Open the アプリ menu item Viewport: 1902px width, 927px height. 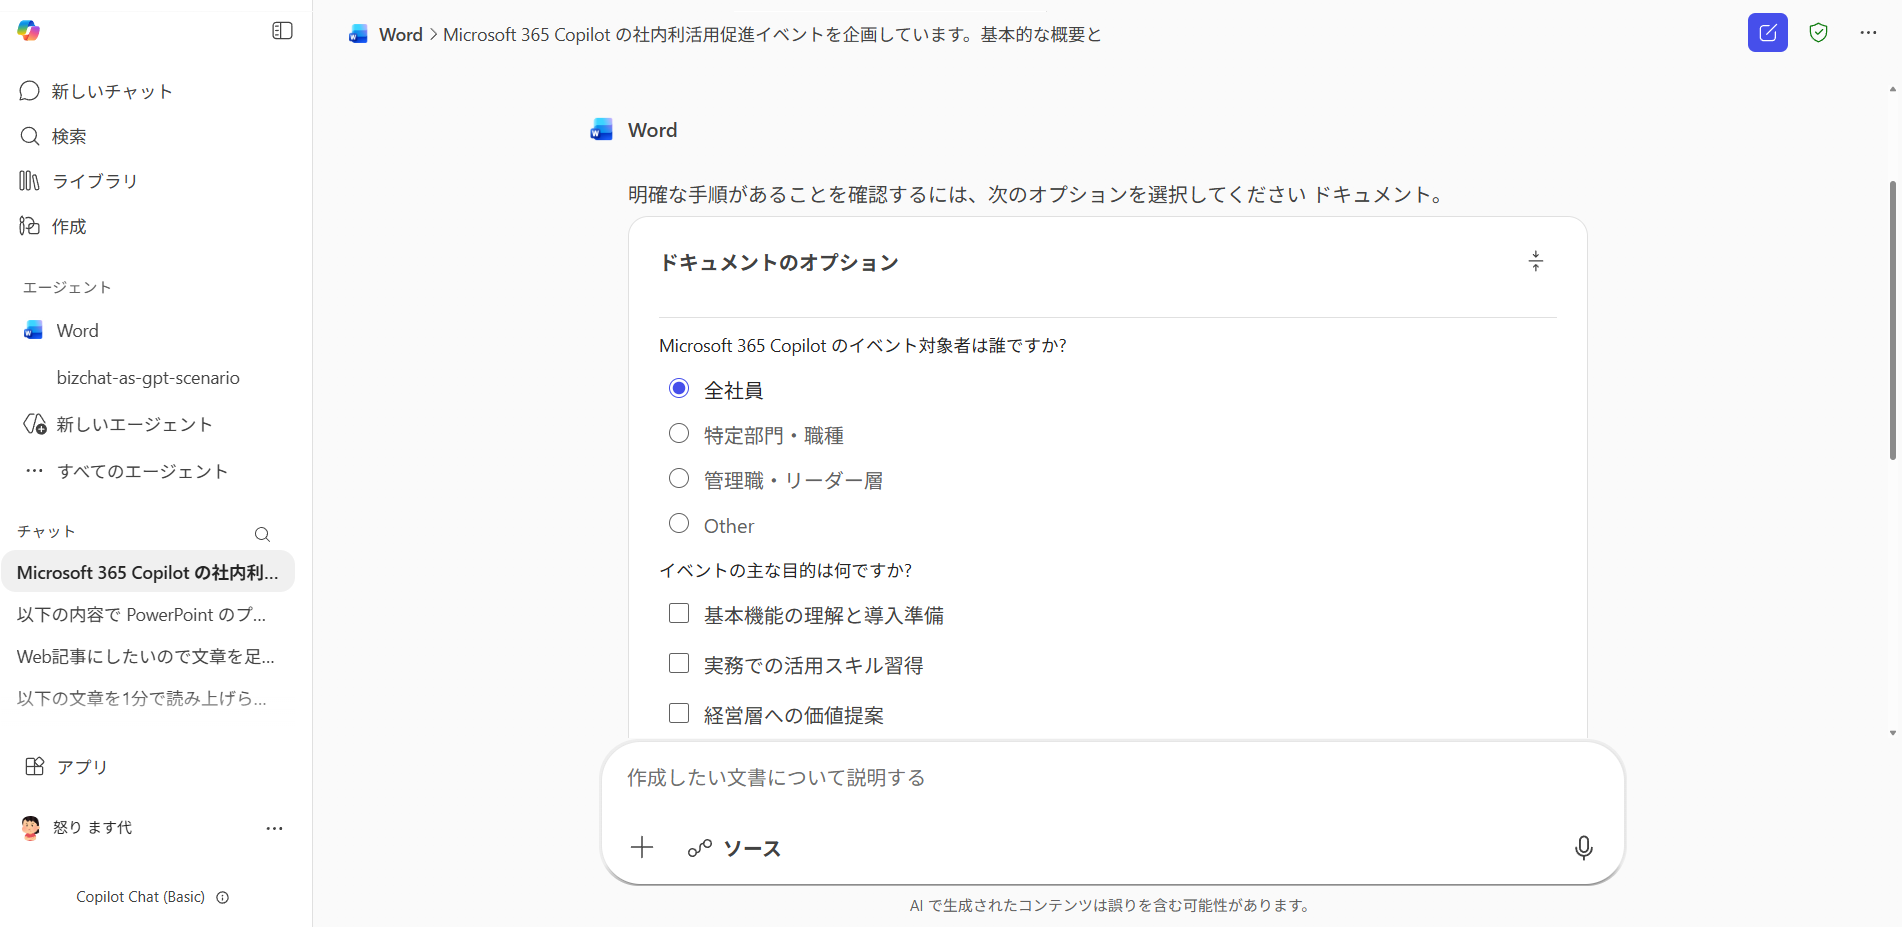[81, 767]
